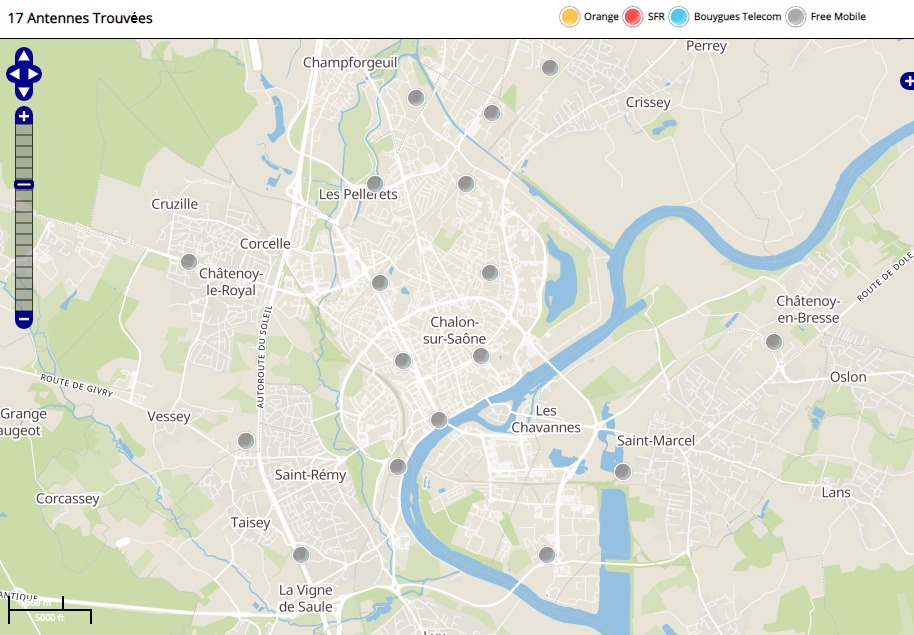Image resolution: width=914 pixels, height=635 pixels.
Task: Click the antenna marker near Saint-Marcel
Action: coord(622,471)
